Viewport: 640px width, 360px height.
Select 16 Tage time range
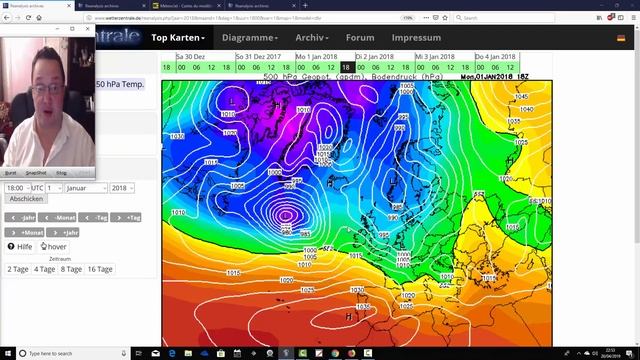pos(100,269)
